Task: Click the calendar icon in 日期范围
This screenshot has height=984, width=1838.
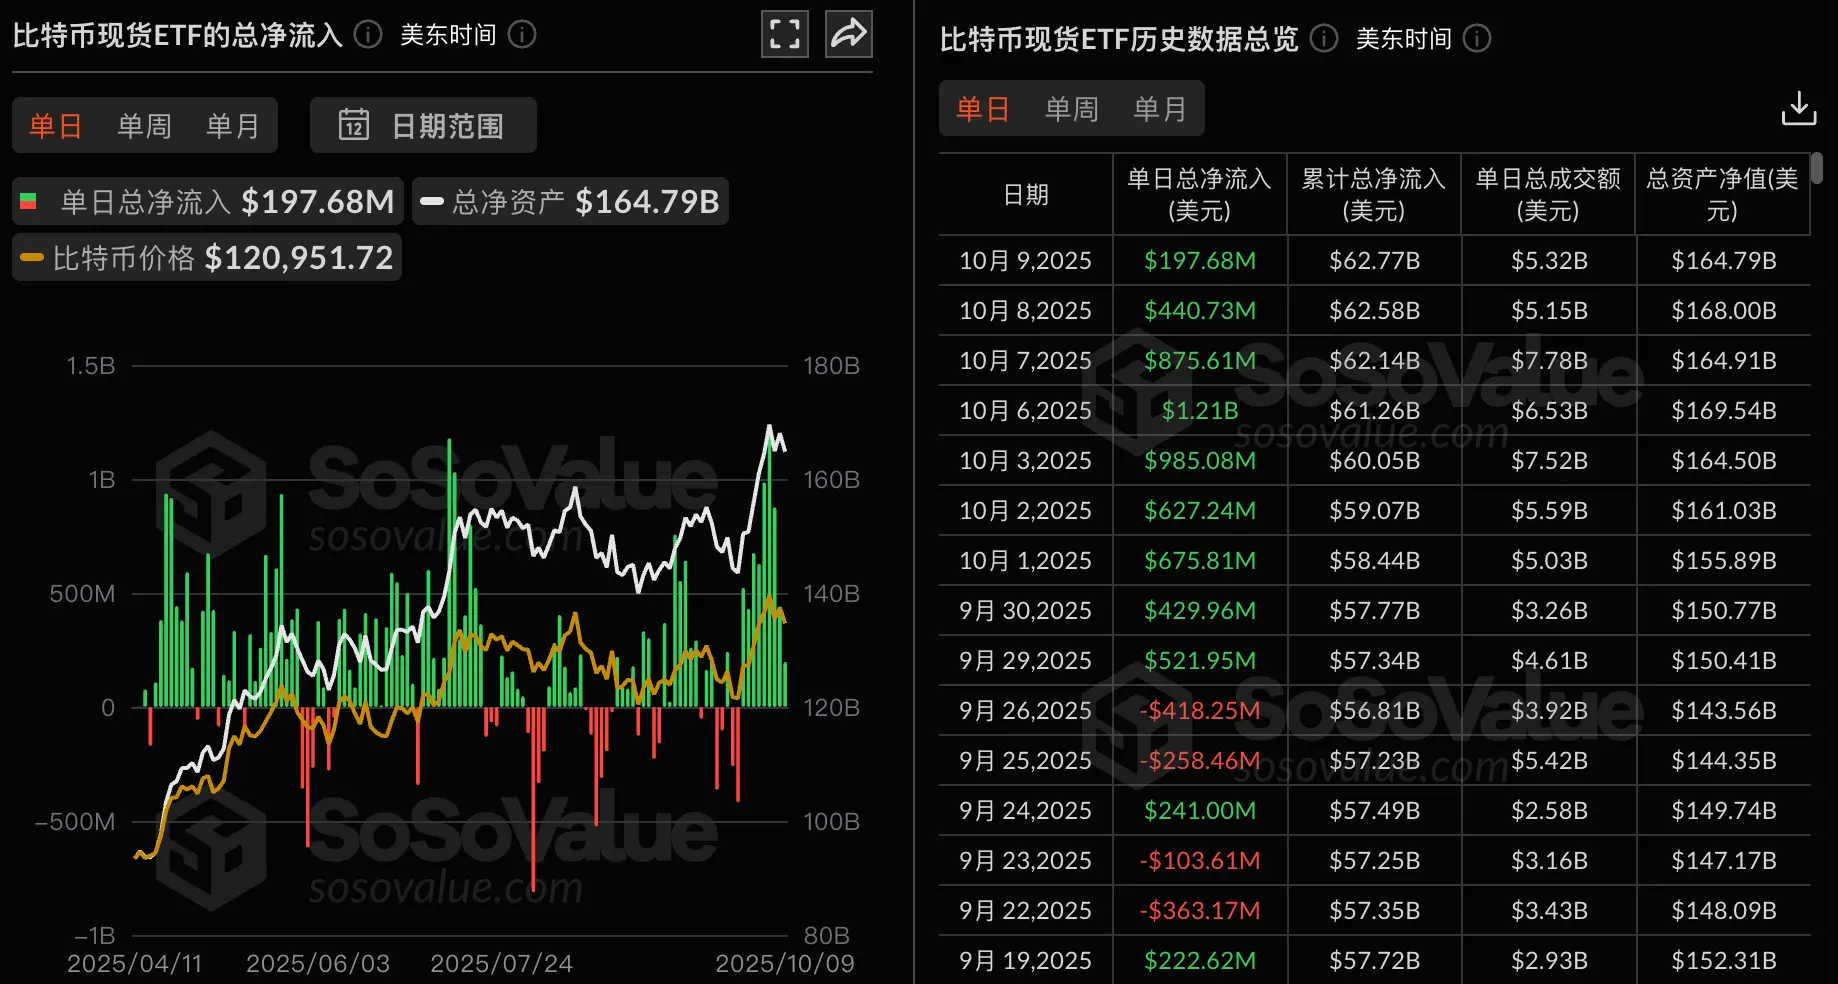Action: tap(354, 125)
